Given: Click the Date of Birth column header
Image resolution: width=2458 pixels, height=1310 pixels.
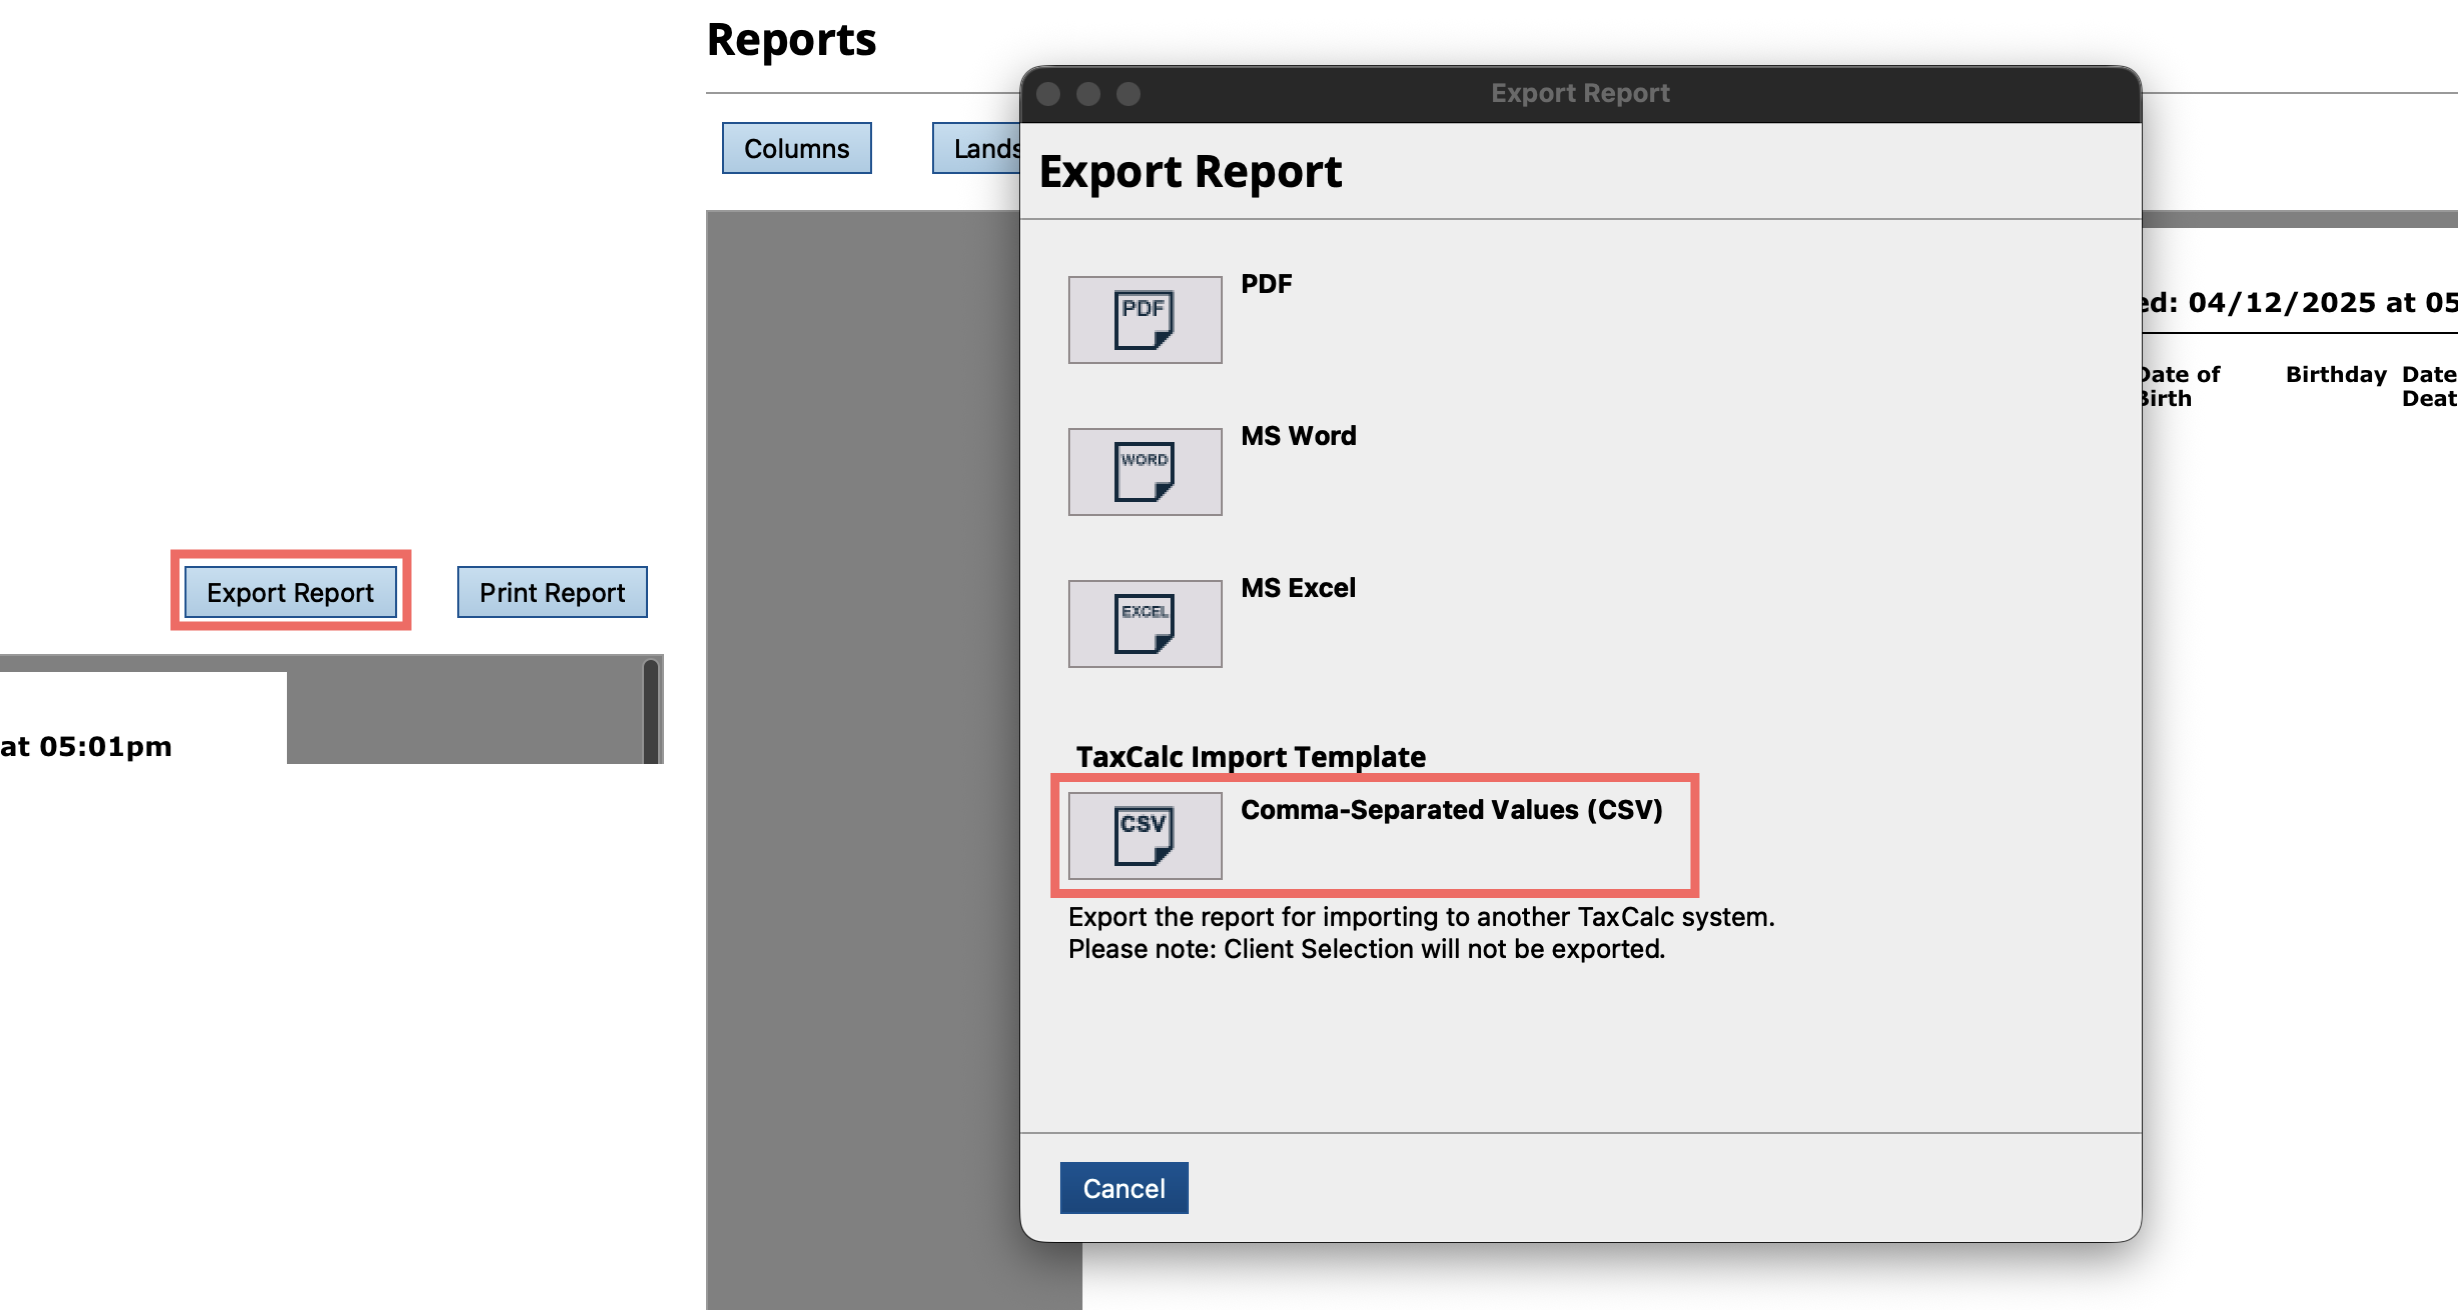Looking at the screenshot, I should (2178, 386).
